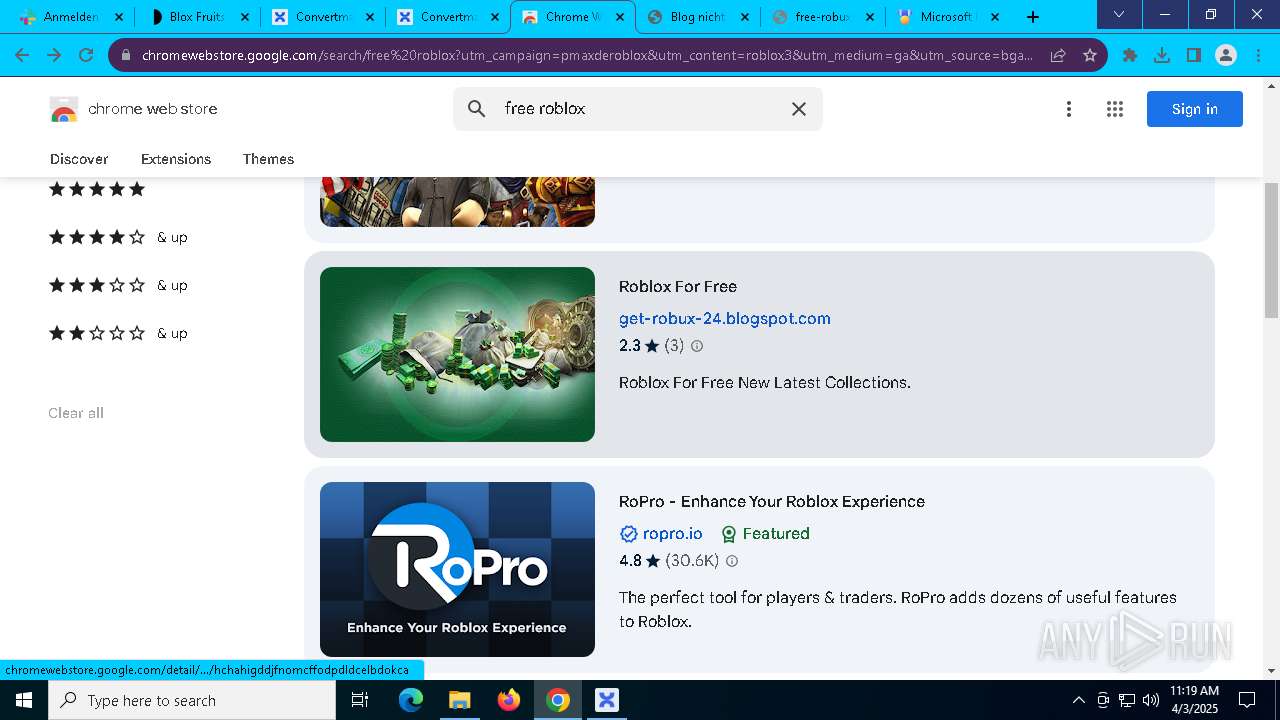
Task: Open RoPro - Enhance Your Roblox Experience title
Action: (x=772, y=501)
